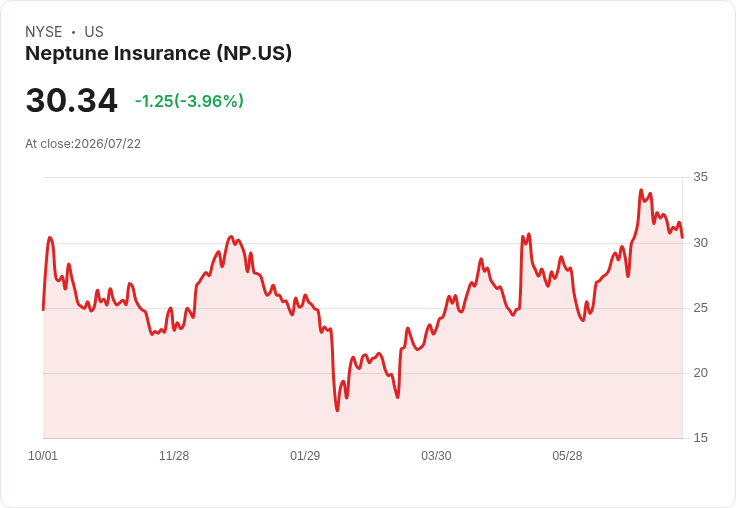Click the 03/30 date axis label

point(436,455)
